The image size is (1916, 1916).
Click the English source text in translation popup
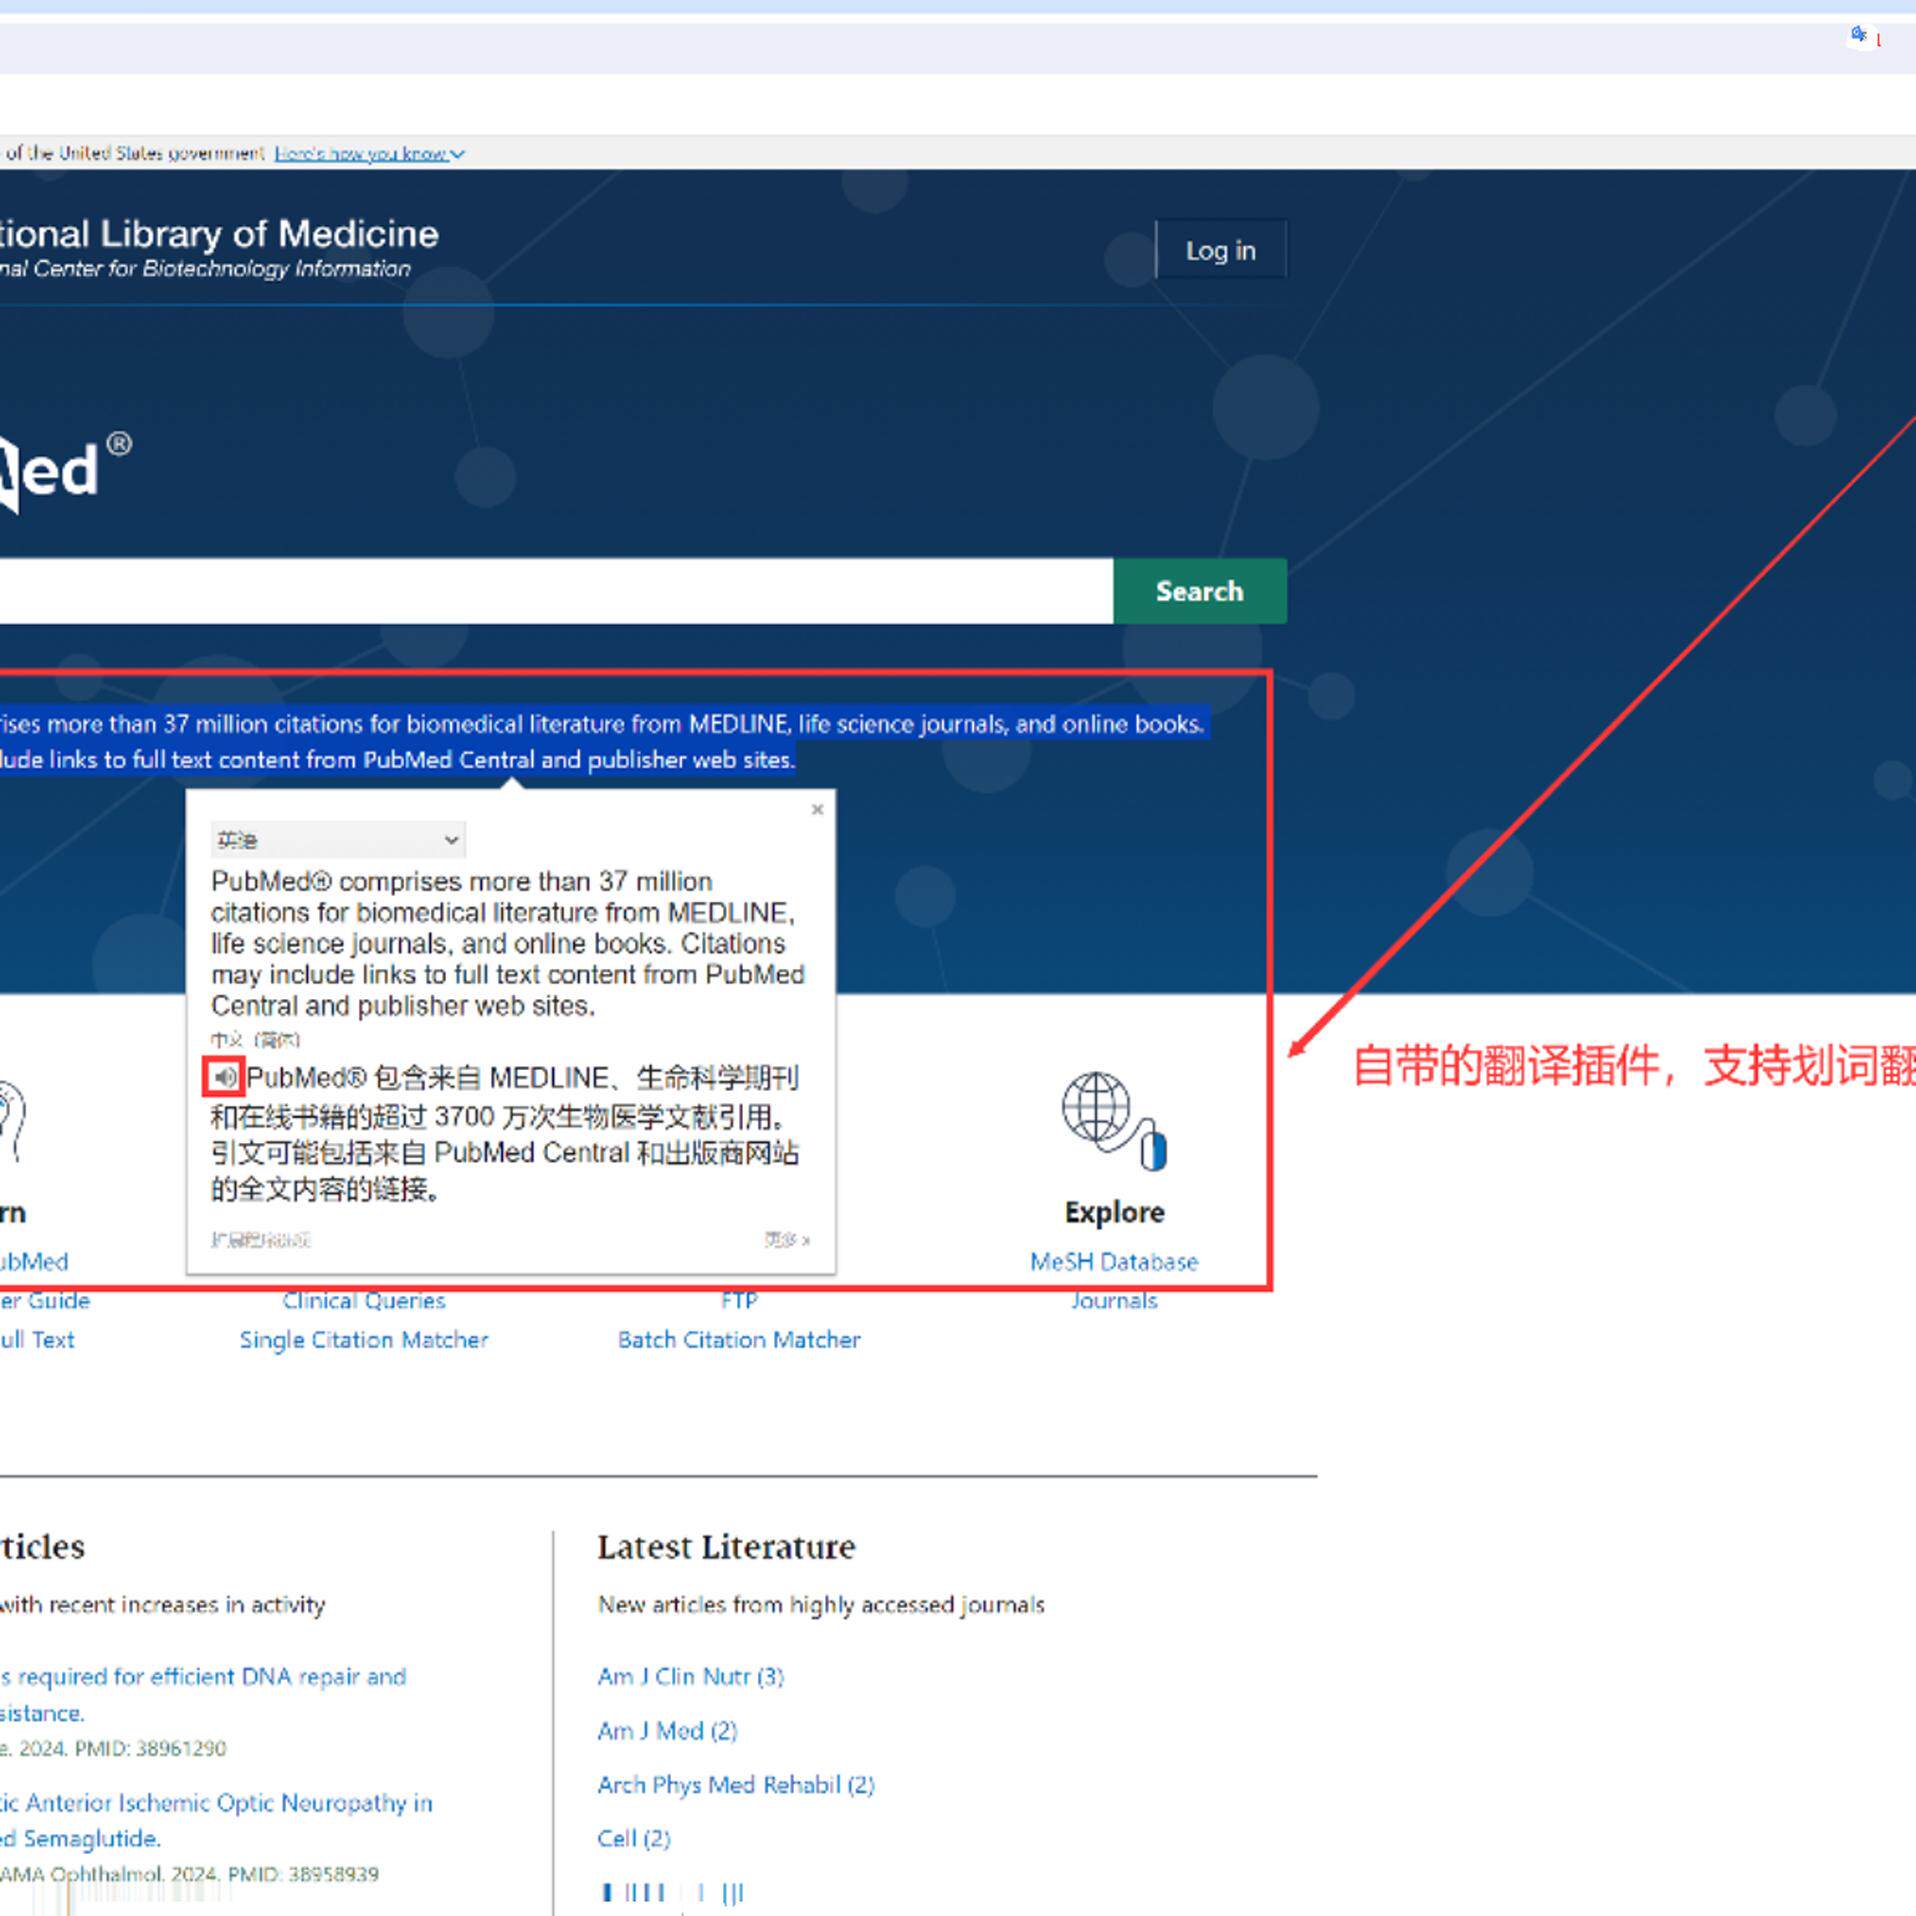pyautogui.click(x=508, y=943)
